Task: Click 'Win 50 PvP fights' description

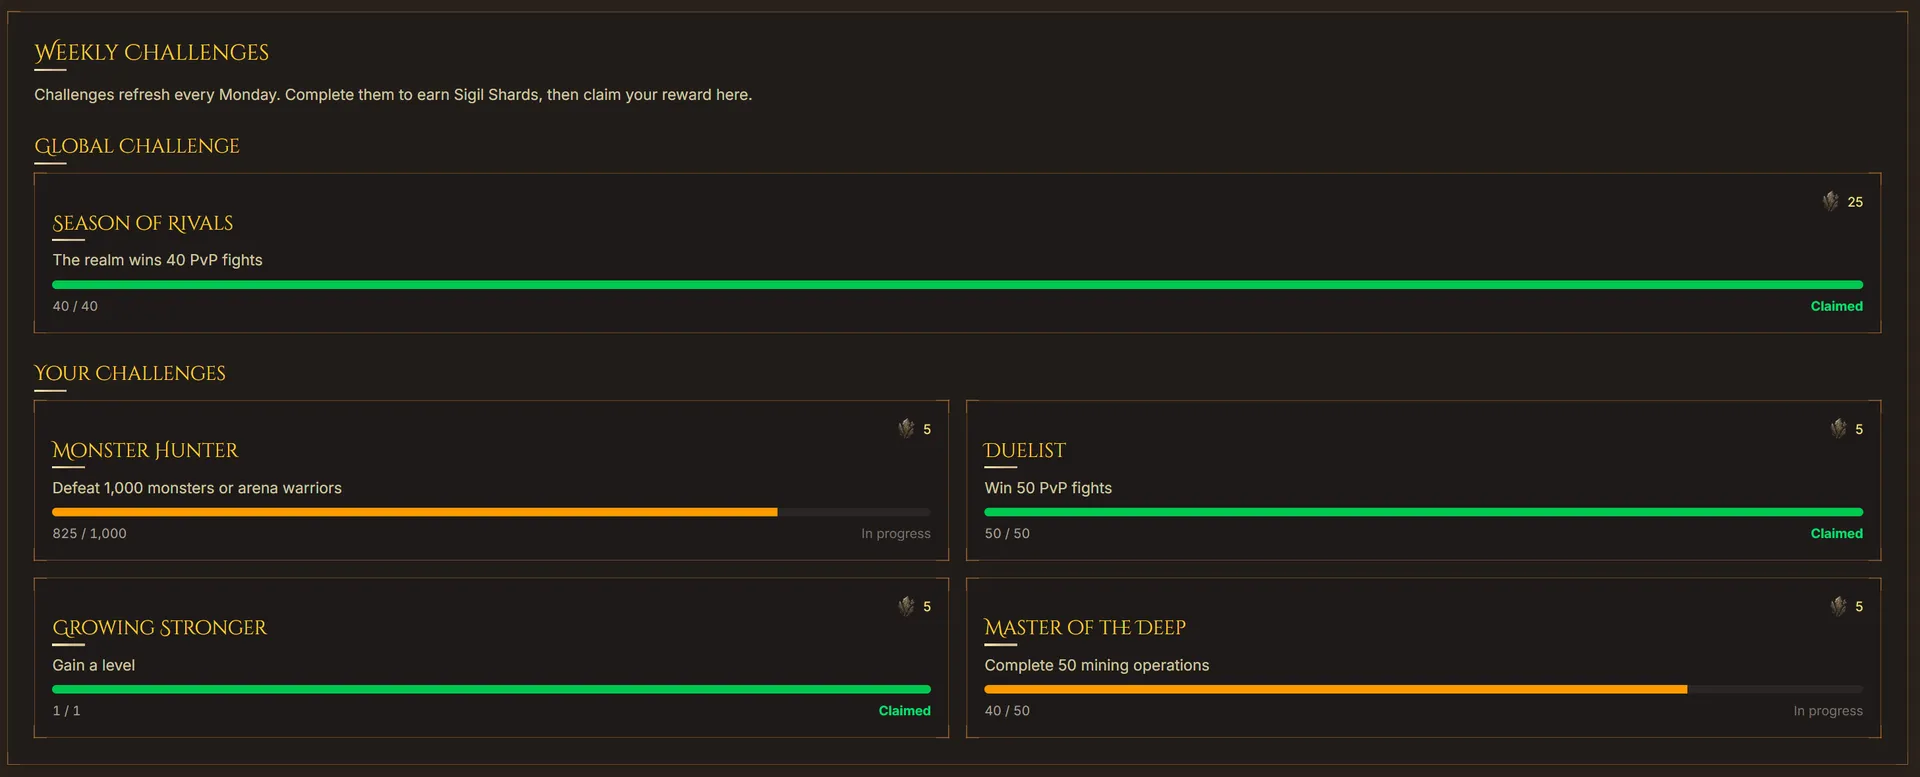Action: coord(1048,488)
